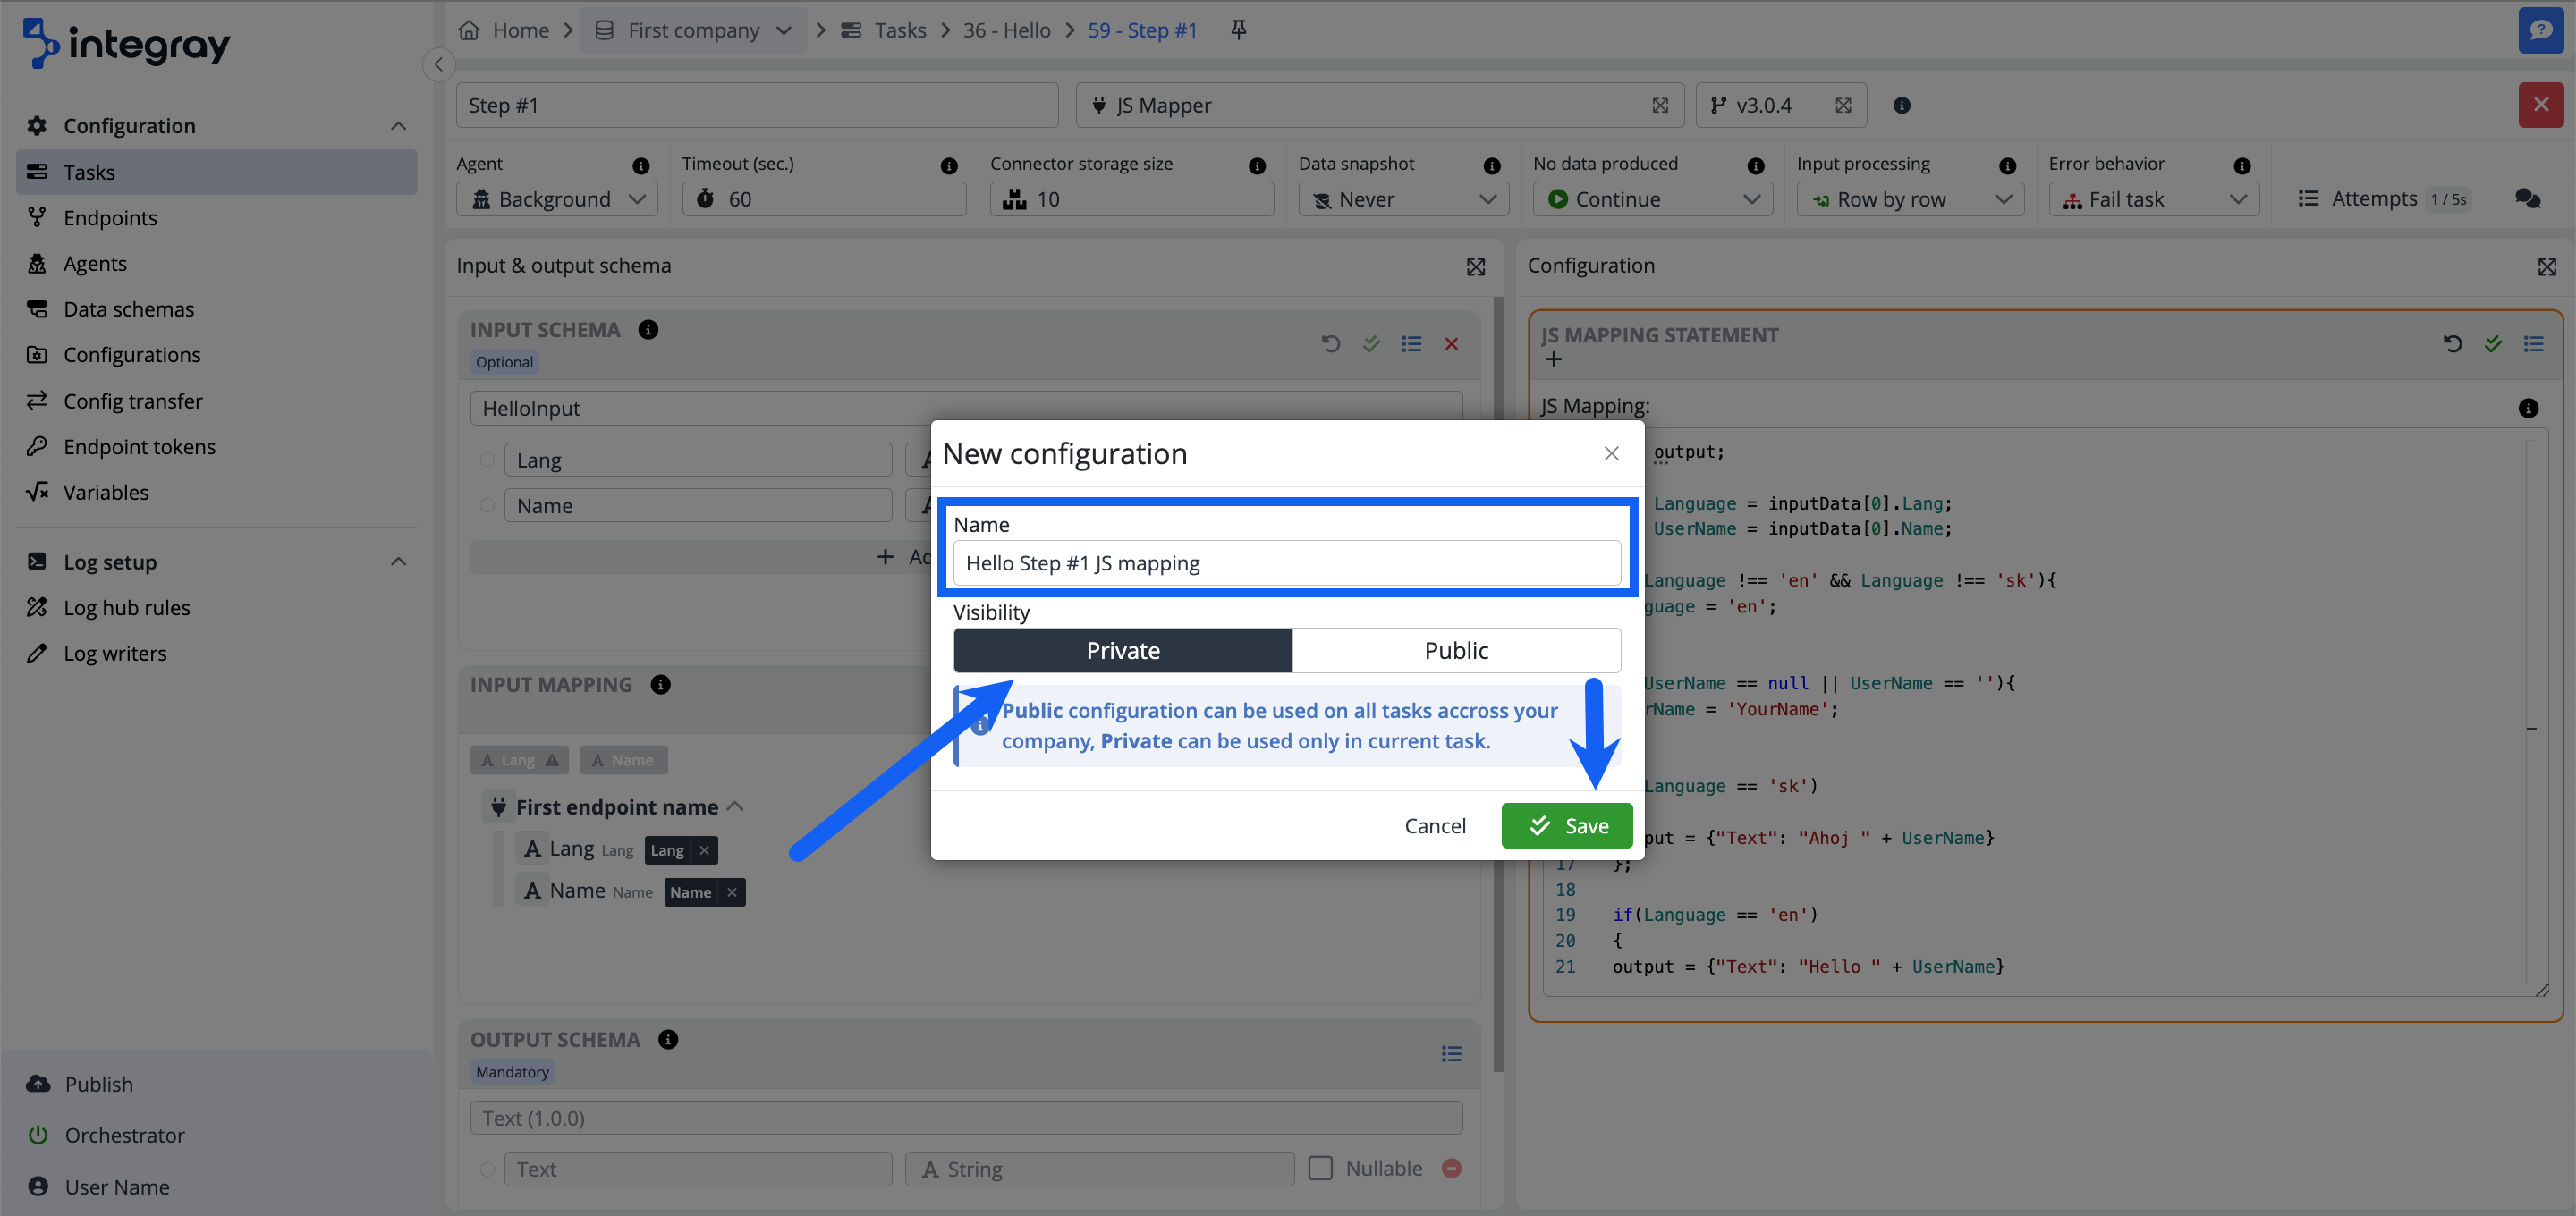The image size is (2576, 1216).
Task: Expand Input & output schema to fullscreen
Action: (1476, 266)
